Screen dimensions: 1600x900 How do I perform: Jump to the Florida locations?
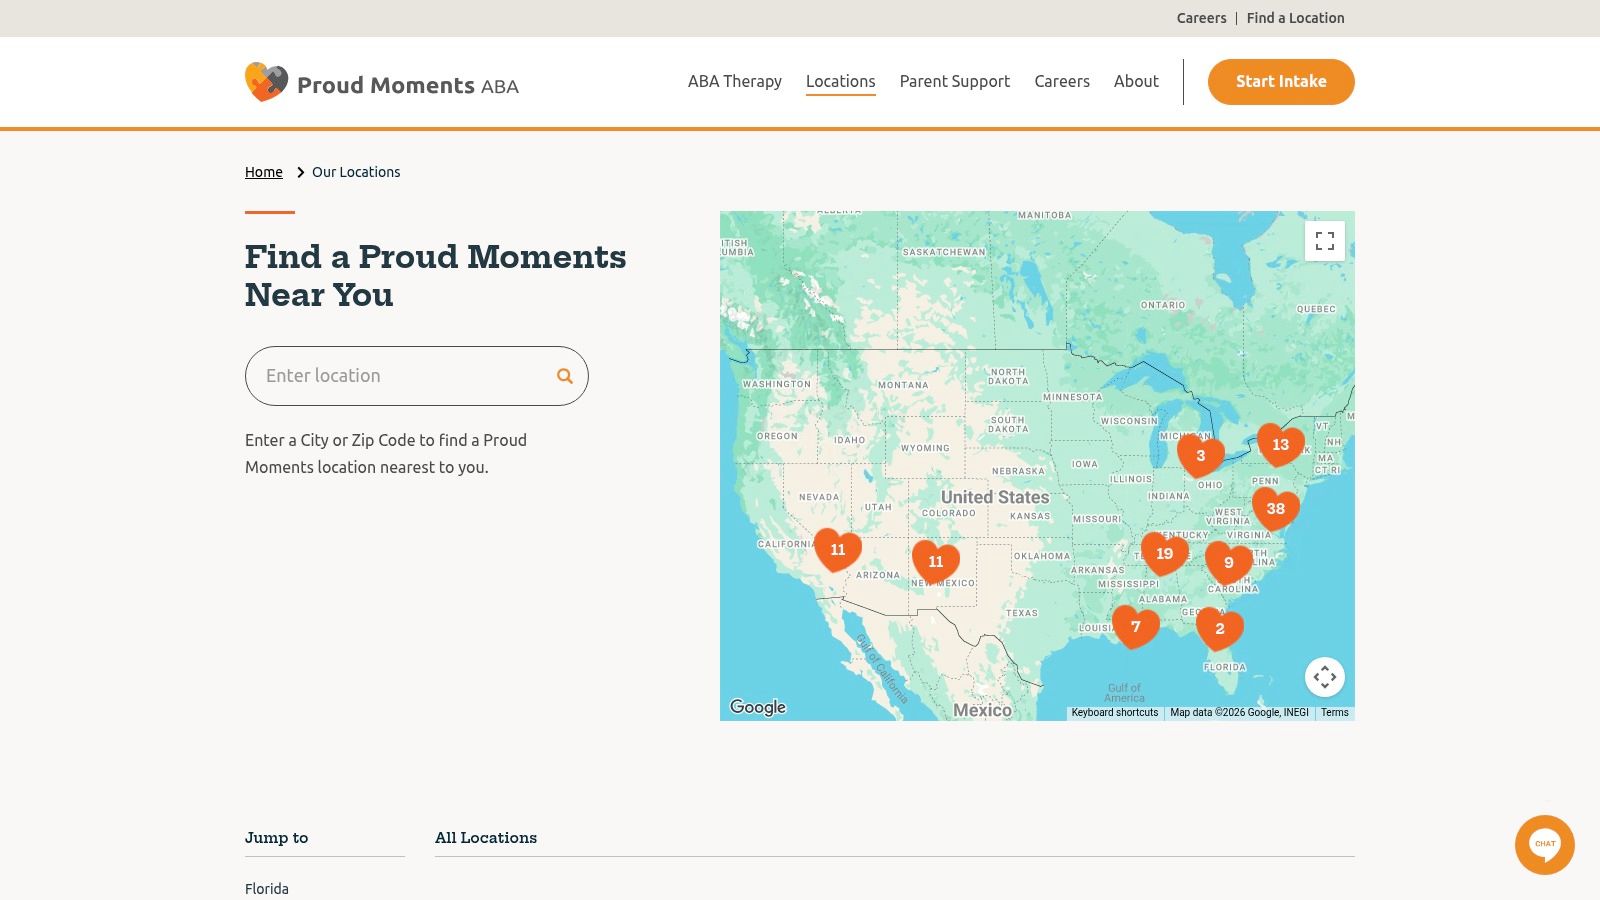[x=267, y=889]
